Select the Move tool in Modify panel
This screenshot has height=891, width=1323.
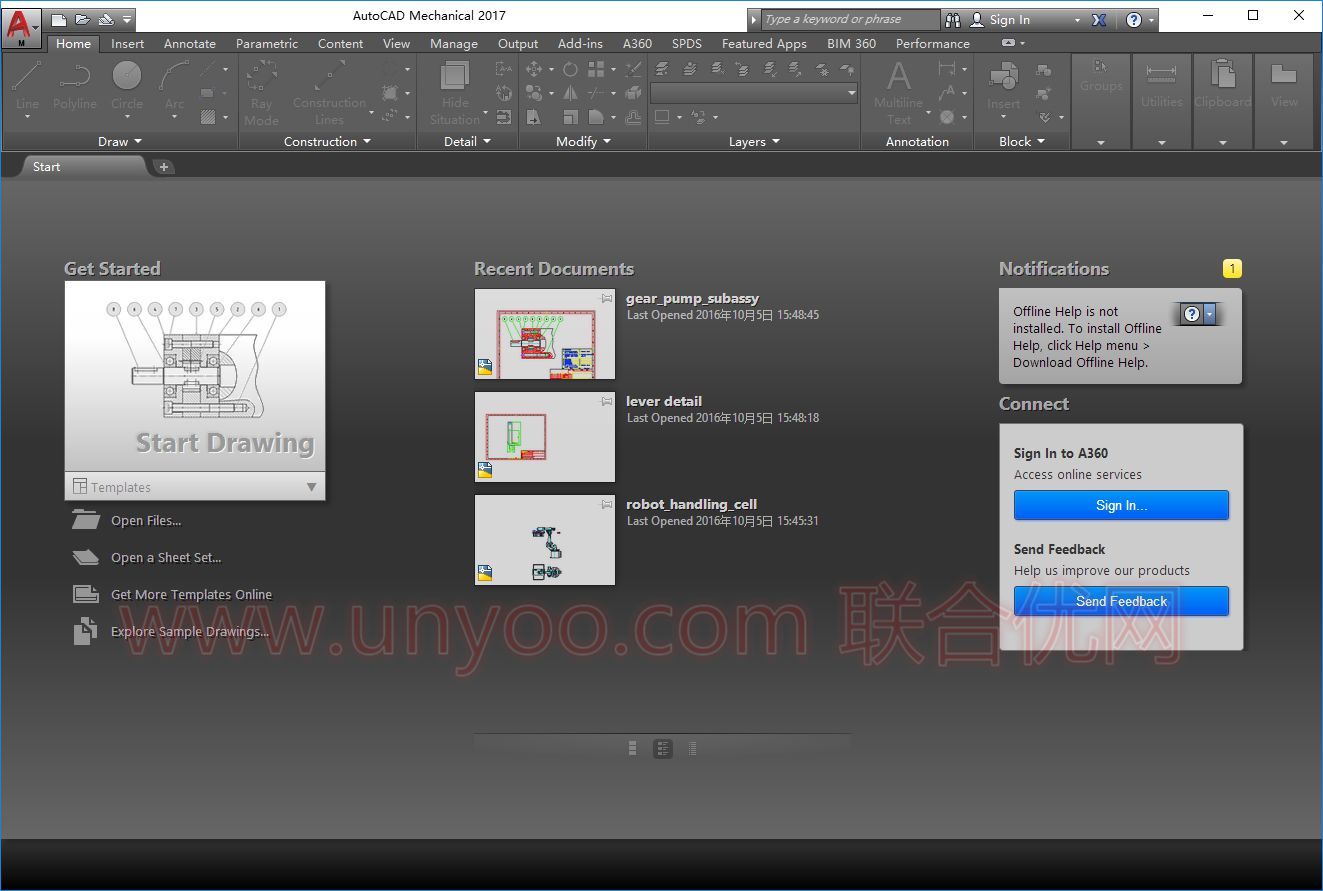click(x=533, y=69)
